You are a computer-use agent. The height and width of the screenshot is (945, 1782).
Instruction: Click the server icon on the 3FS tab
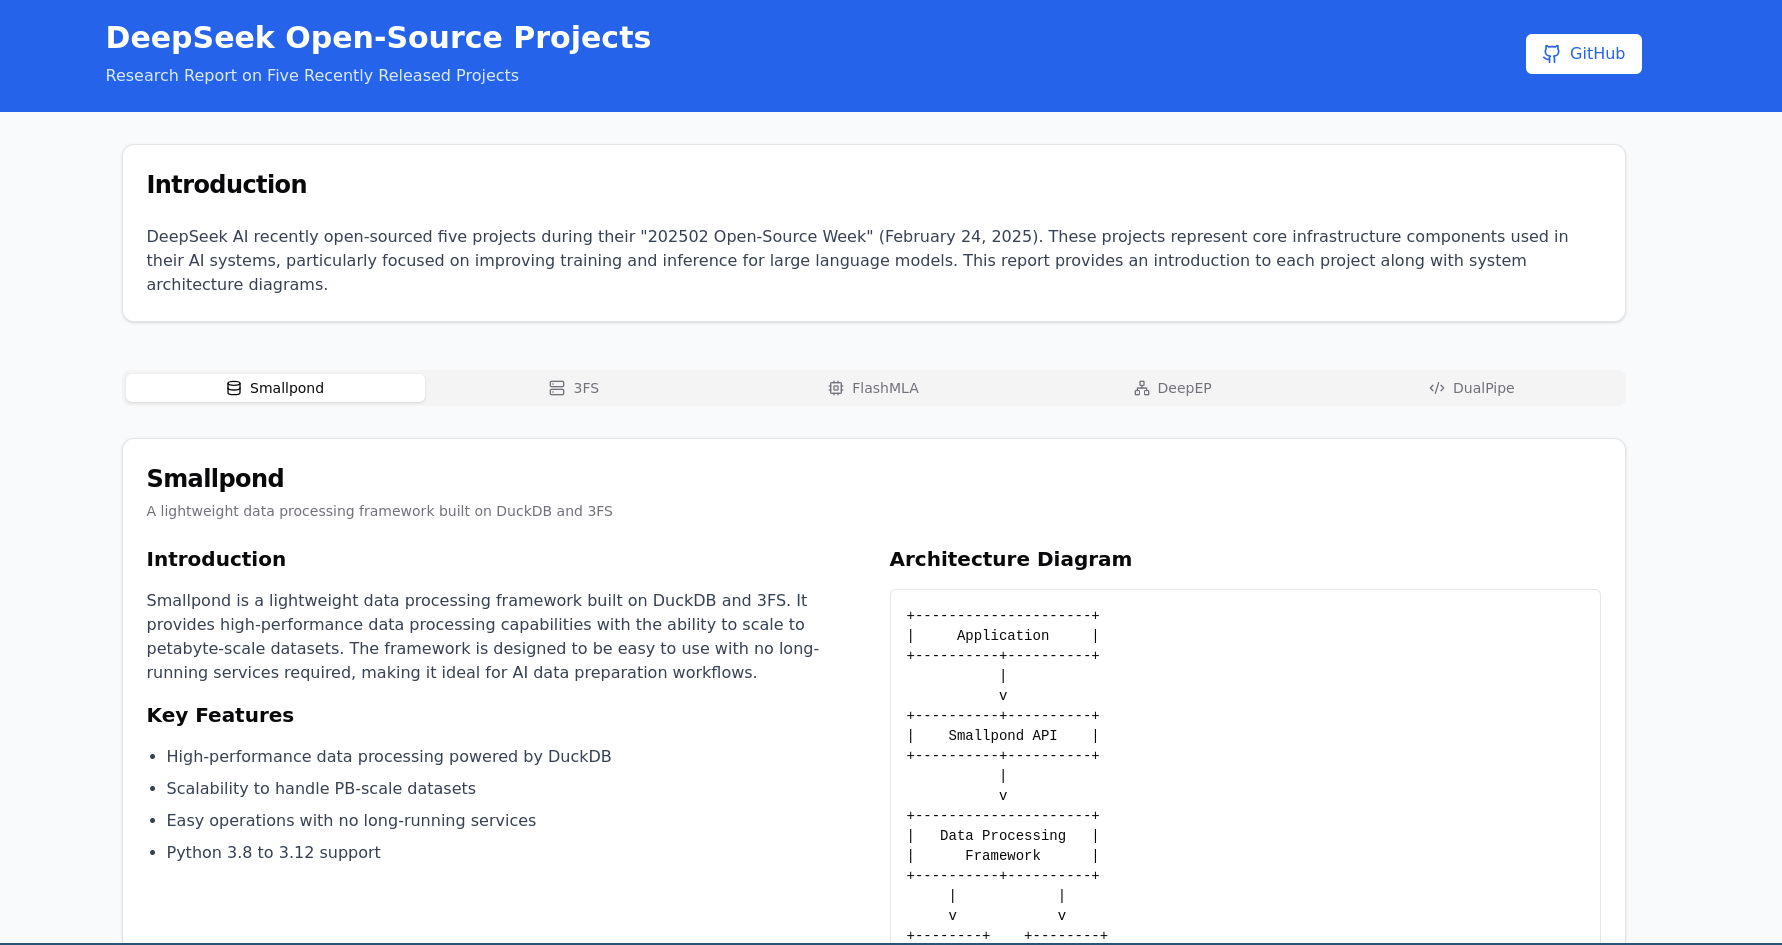(x=557, y=388)
